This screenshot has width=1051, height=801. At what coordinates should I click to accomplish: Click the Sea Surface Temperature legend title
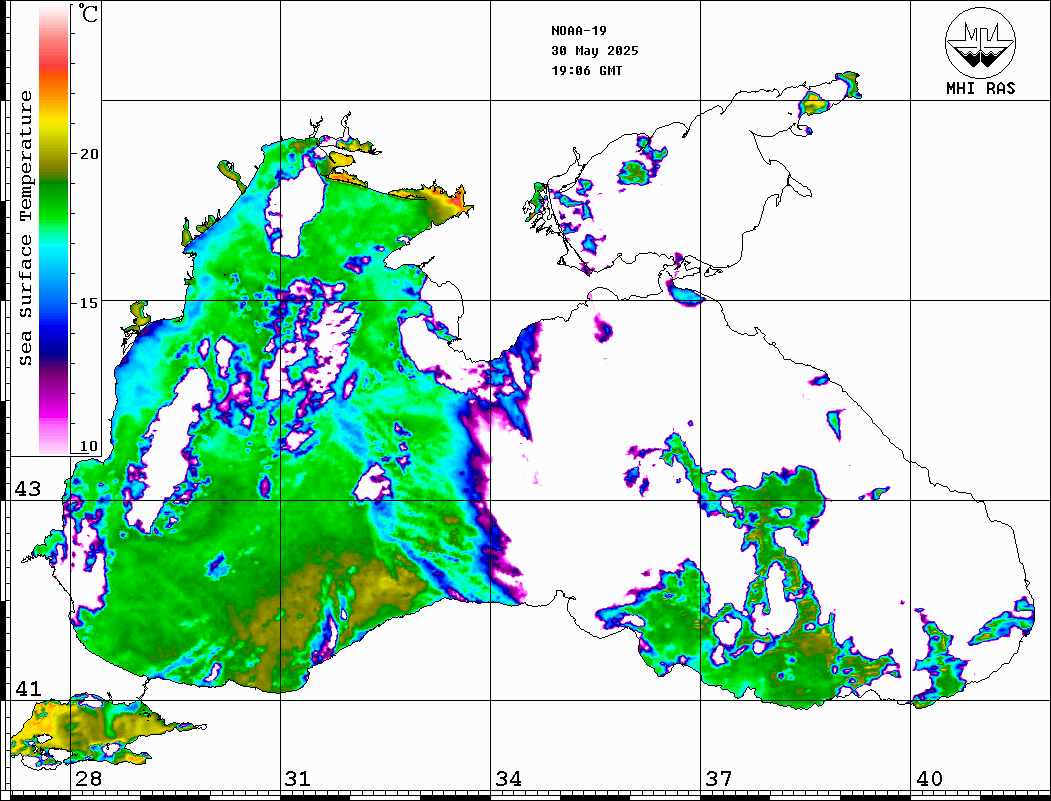[25, 228]
